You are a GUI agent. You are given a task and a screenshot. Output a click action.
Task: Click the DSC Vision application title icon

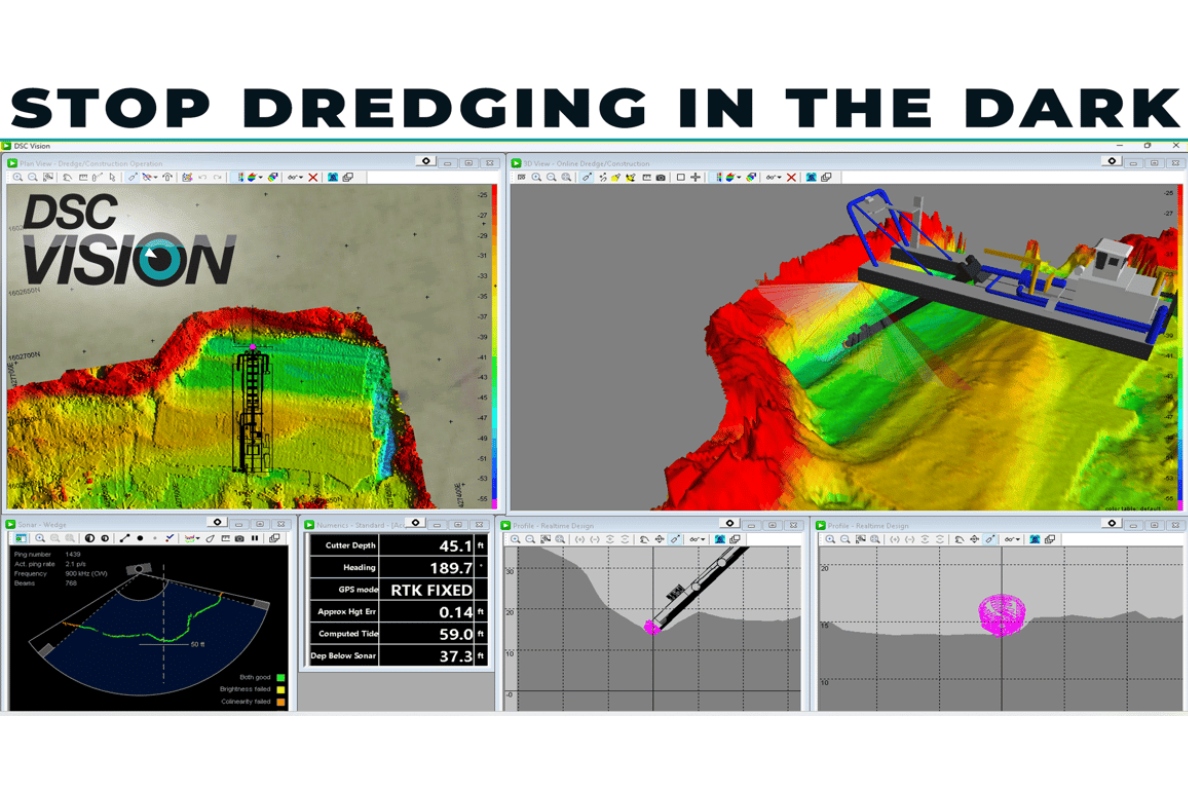[6, 145]
